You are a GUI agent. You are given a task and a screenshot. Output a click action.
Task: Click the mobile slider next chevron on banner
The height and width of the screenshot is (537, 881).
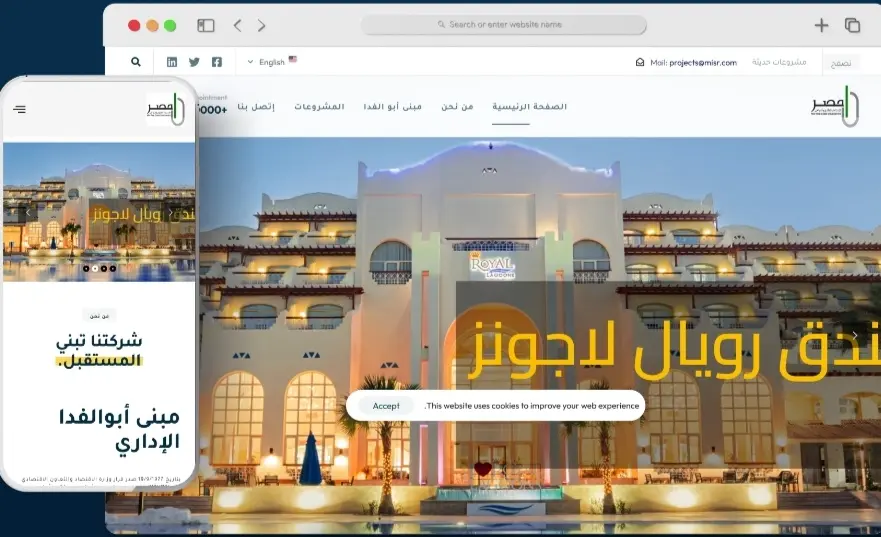[x=171, y=212]
